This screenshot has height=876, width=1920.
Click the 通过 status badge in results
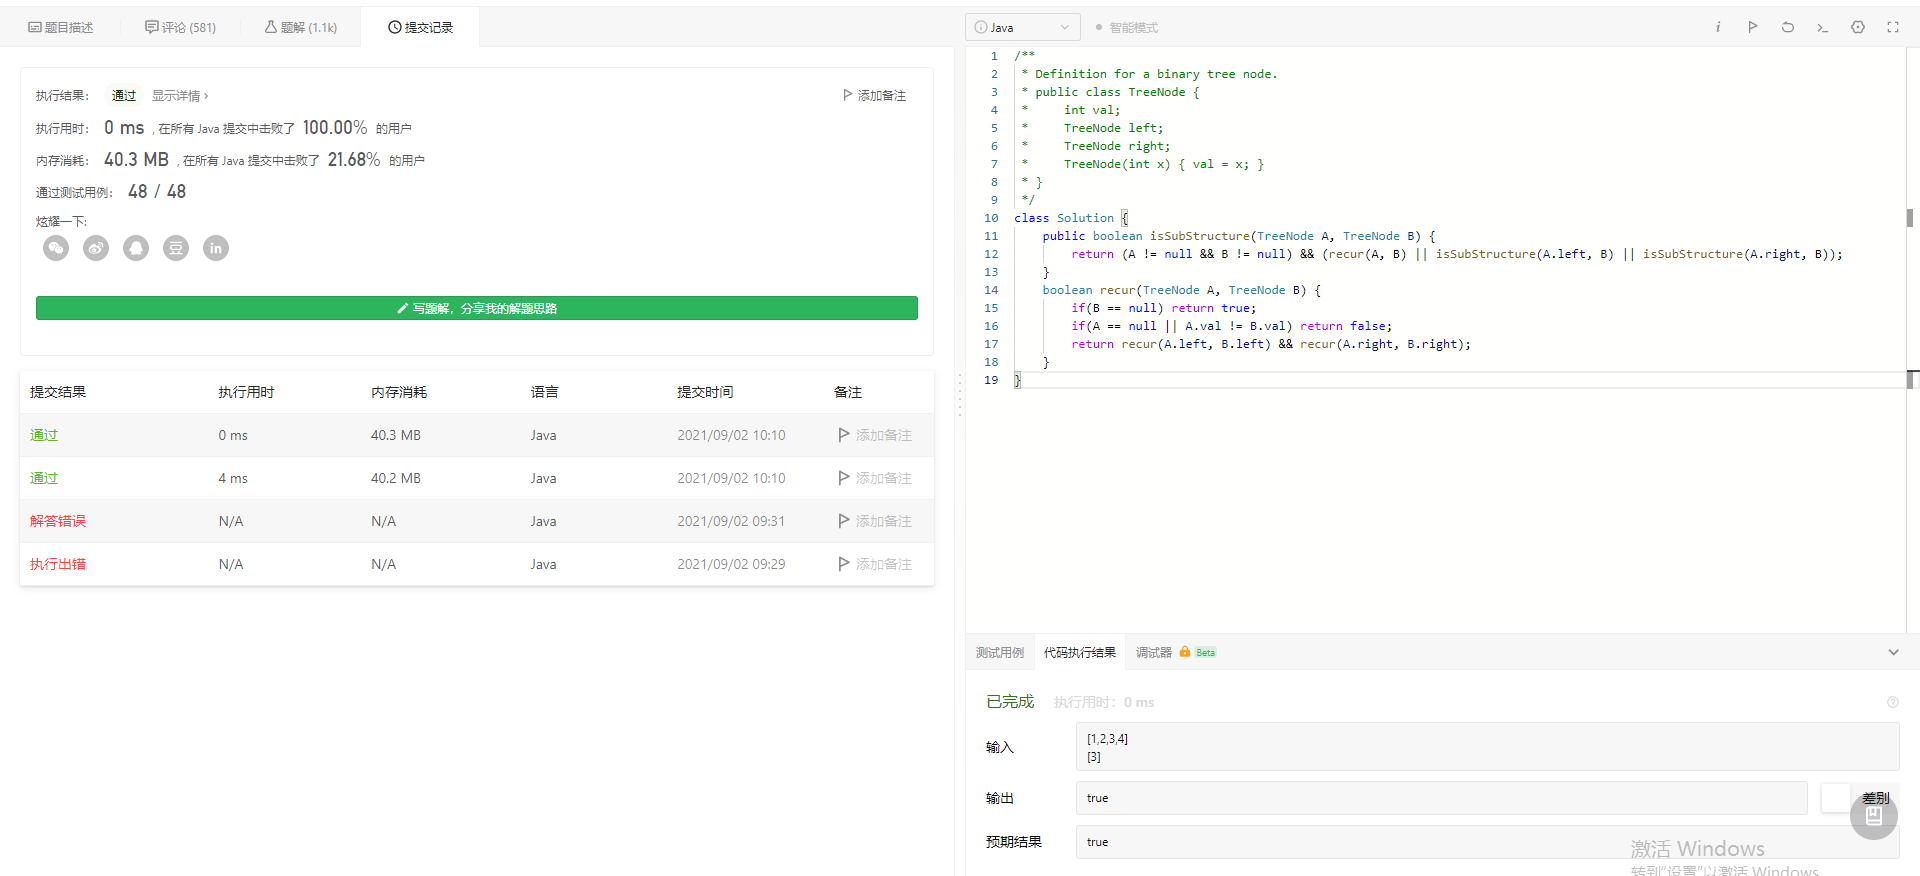124,96
